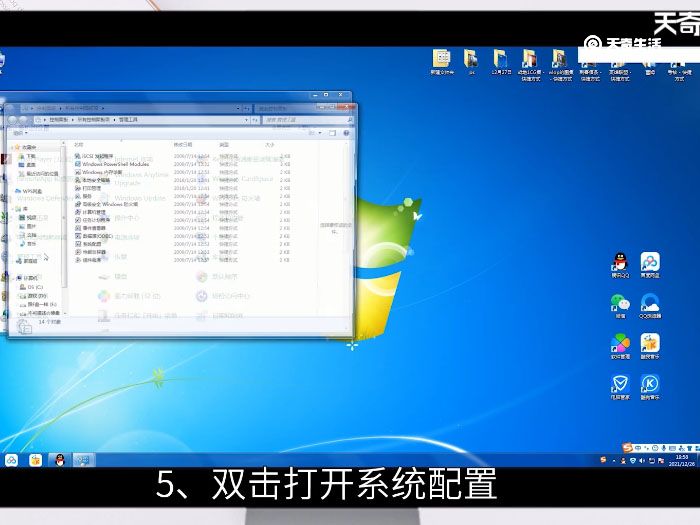Click the taskbar clock showing 2021/12/26
This screenshot has width=700, height=525.
682,461
